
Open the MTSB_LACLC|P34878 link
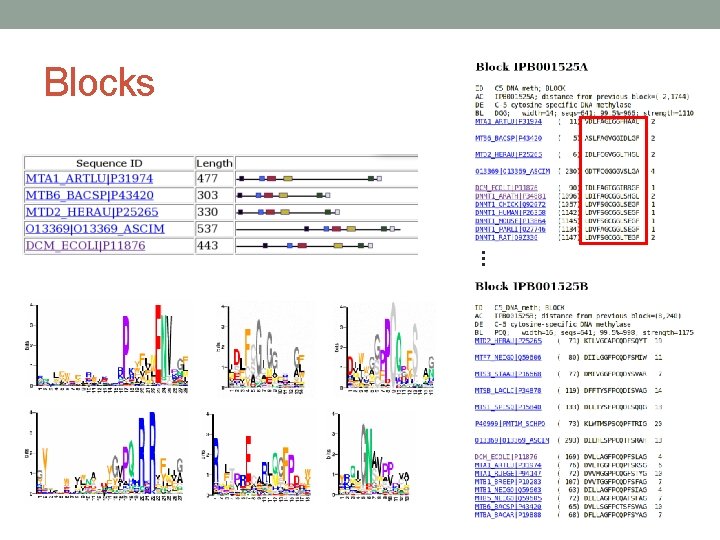click(508, 390)
